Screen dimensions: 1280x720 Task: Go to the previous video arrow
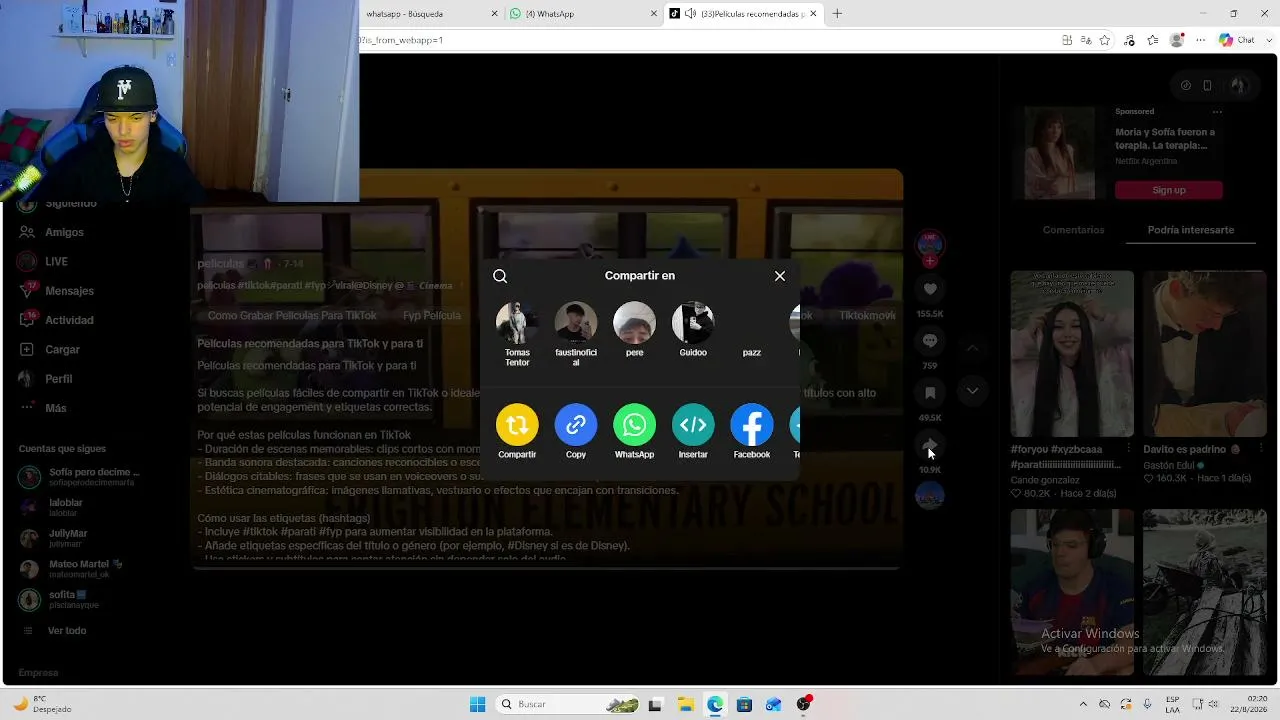click(x=972, y=348)
